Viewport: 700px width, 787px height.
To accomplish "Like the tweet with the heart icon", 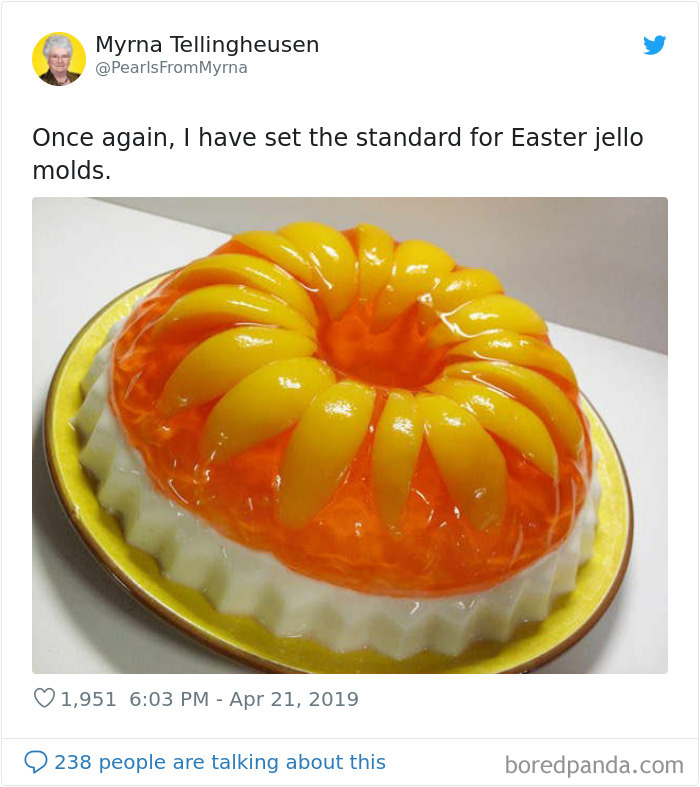I will (x=44, y=698).
